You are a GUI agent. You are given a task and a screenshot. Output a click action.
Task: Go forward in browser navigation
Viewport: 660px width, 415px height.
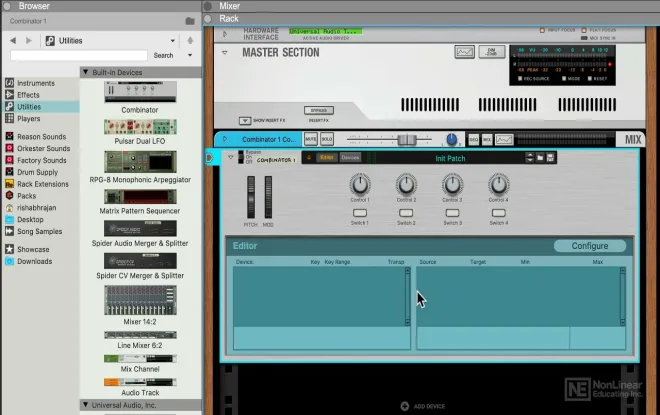29,41
